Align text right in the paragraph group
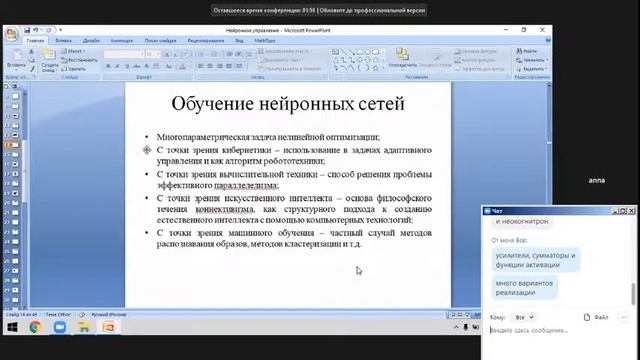The height and width of the screenshot is (360, 640). pos(220,66)
